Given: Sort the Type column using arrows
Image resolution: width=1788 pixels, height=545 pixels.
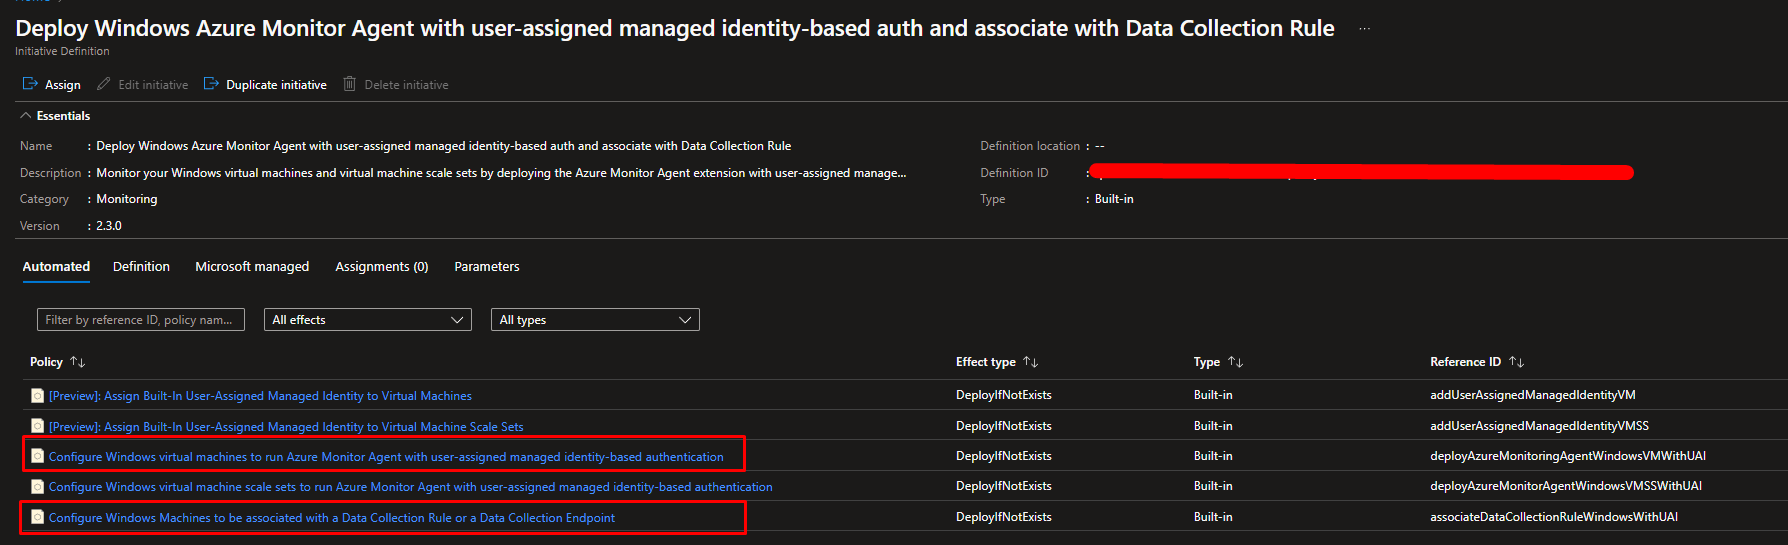Looking at the screenshot, I should [x=1235, y=362].
